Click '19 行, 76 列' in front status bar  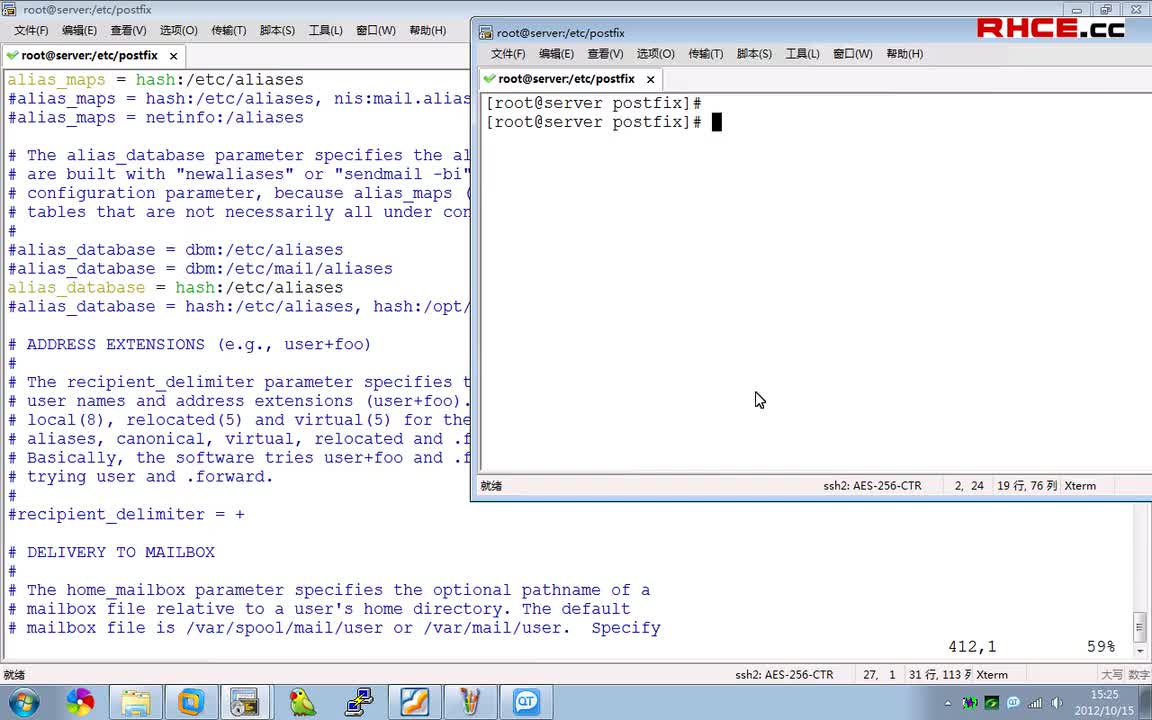(x=1026, y=486)
